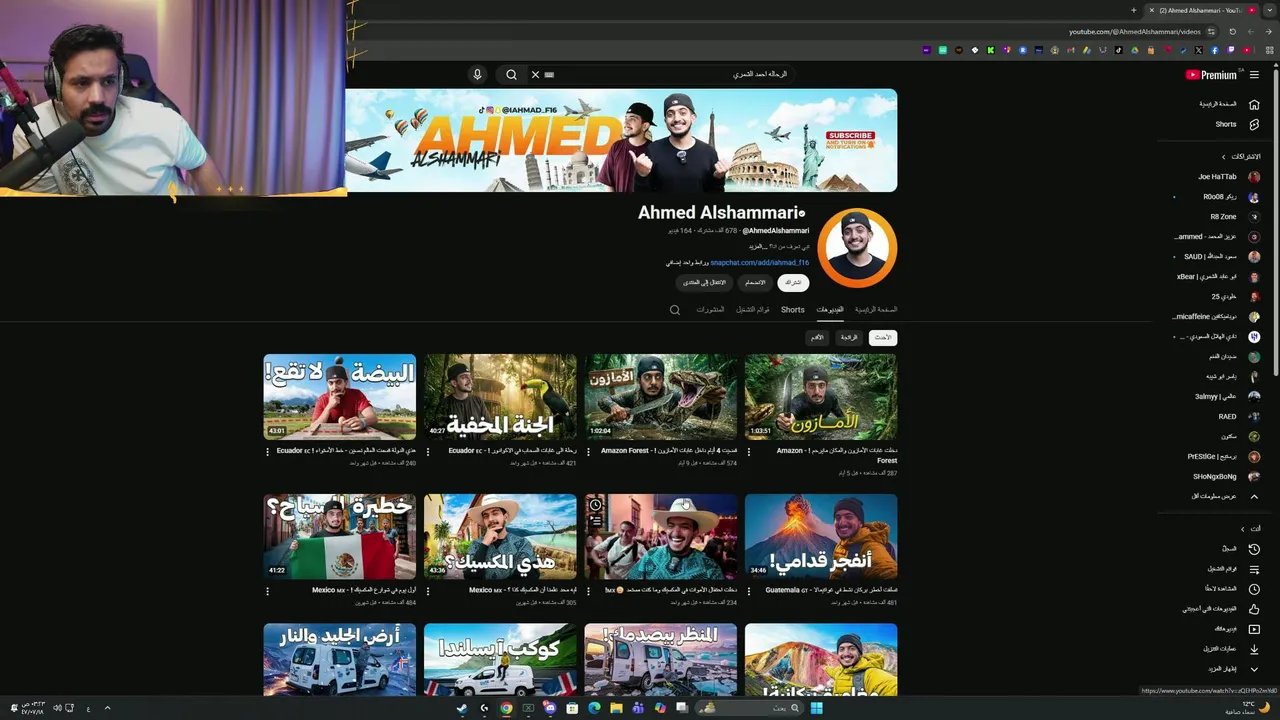Open Shorts icon in the right sidebar

point(1254,124)
